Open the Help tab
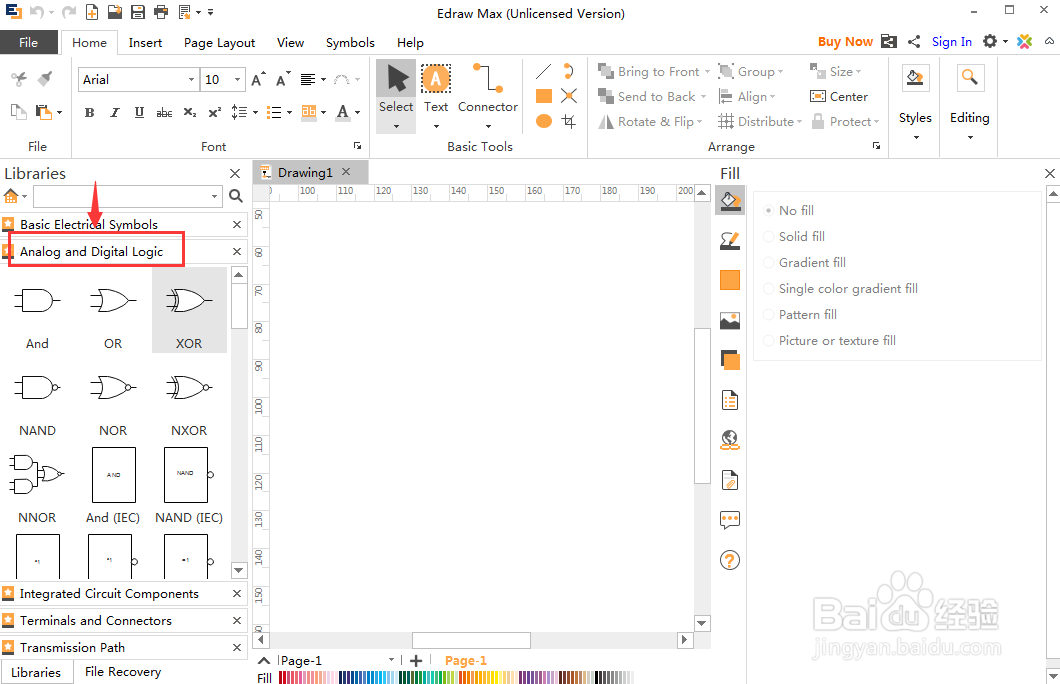This screenshot has height=684, width=1060. pos(410,43)
